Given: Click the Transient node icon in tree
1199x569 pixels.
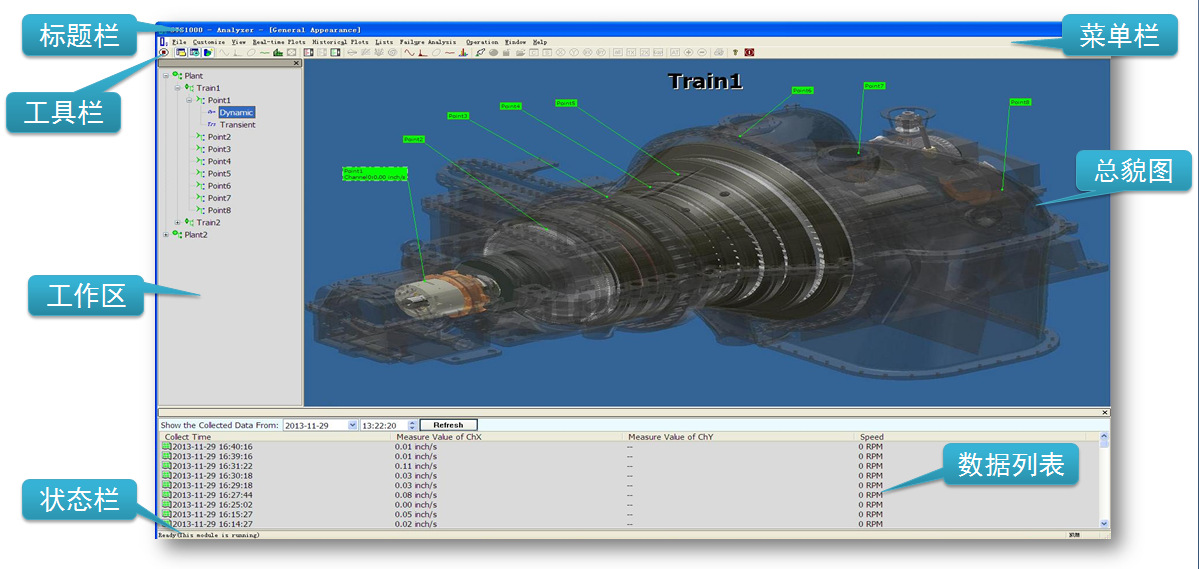Looking at the screenshot, I should tap(212, 125).
